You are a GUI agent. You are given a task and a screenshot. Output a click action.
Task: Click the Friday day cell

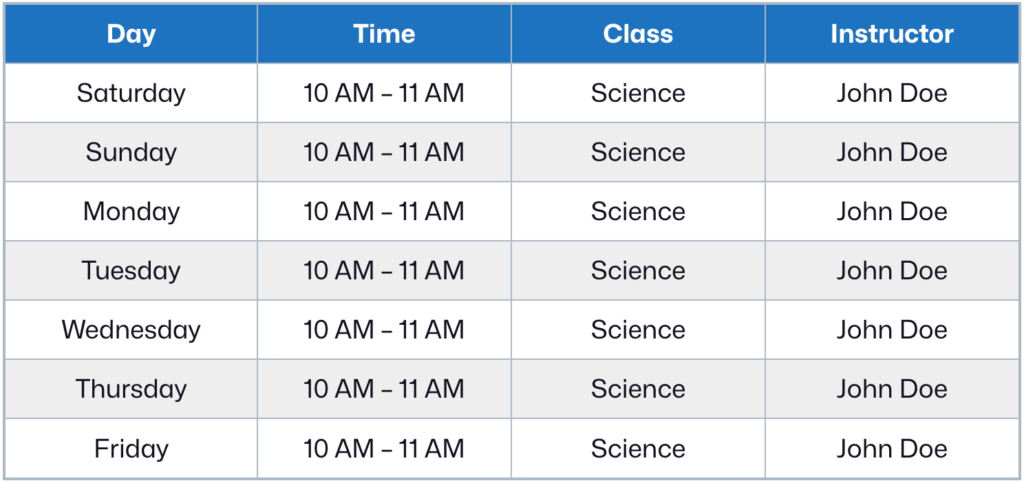[x=131, y=448]
